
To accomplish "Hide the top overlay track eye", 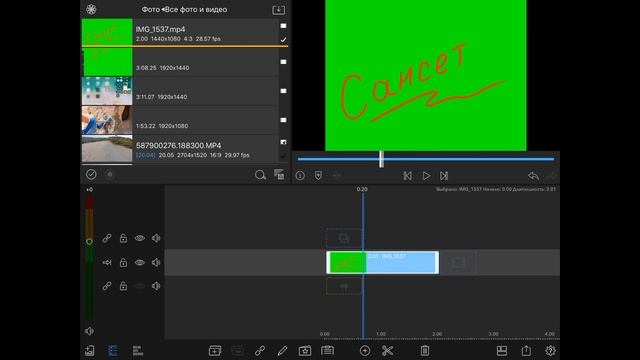I will (x=140, y=238).
